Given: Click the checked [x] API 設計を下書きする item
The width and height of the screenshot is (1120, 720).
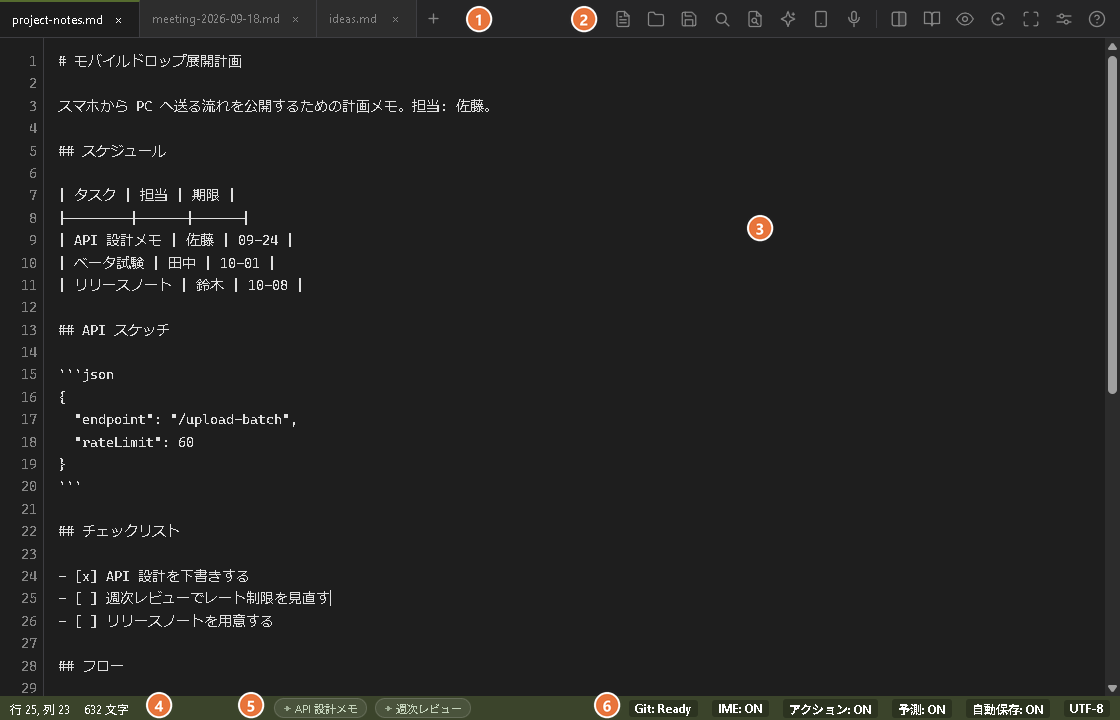Looking at the screenshot, I should [x=154, y=576].
